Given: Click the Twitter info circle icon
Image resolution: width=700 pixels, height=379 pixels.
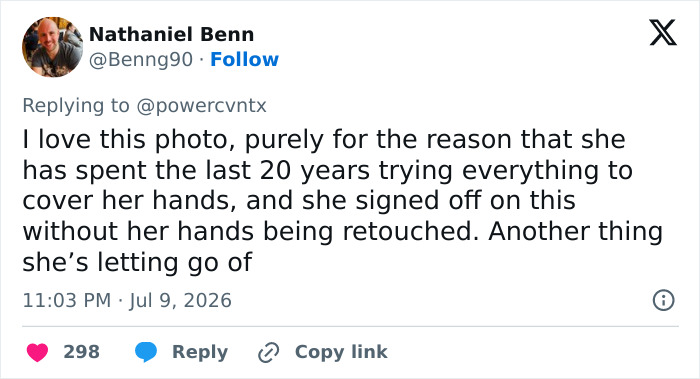Looking at the screenshot, I should (x=663, y=300).
